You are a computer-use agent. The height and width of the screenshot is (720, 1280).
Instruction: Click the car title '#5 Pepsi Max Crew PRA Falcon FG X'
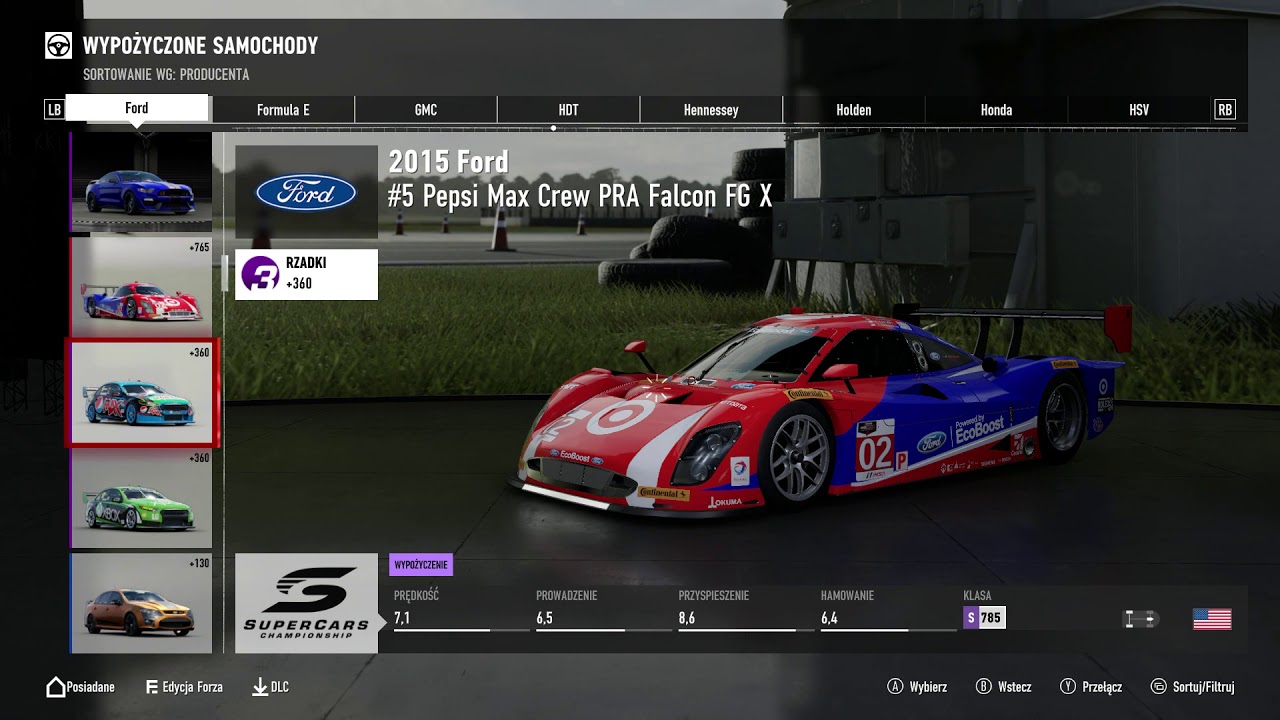580,196
